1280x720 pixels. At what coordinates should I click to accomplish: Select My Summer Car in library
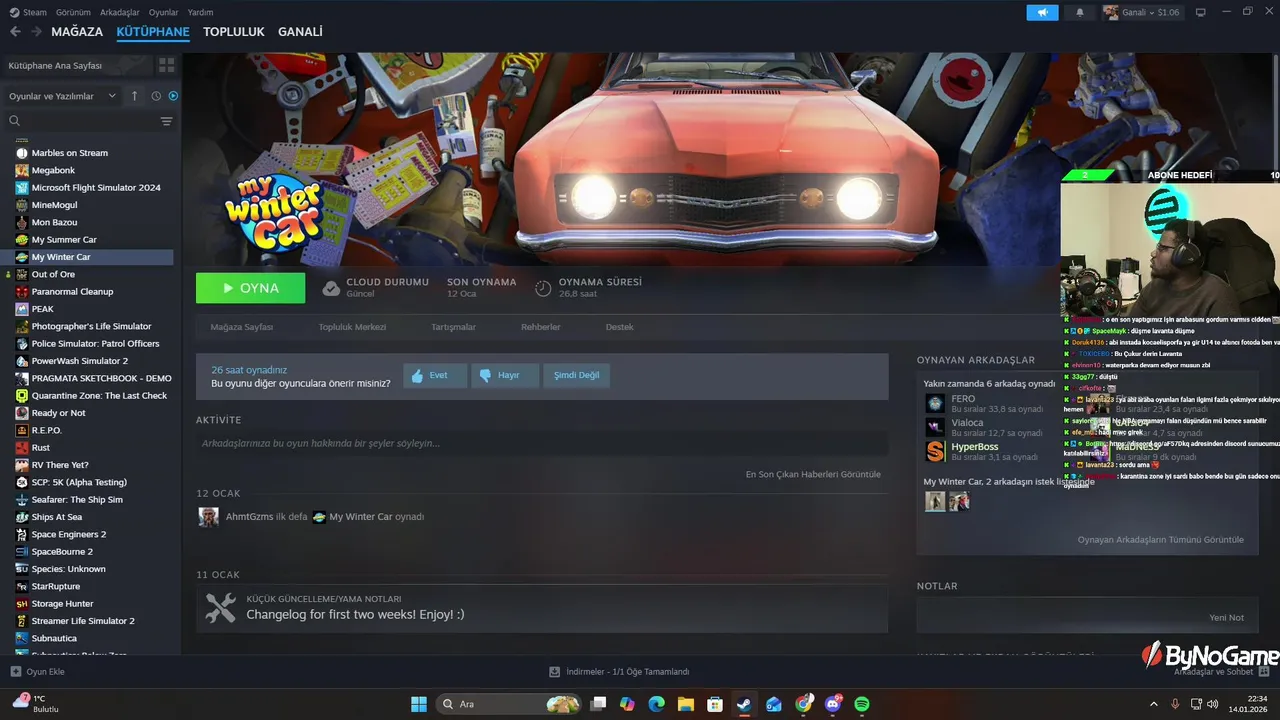pyautogui.click(x=64, y=240)
